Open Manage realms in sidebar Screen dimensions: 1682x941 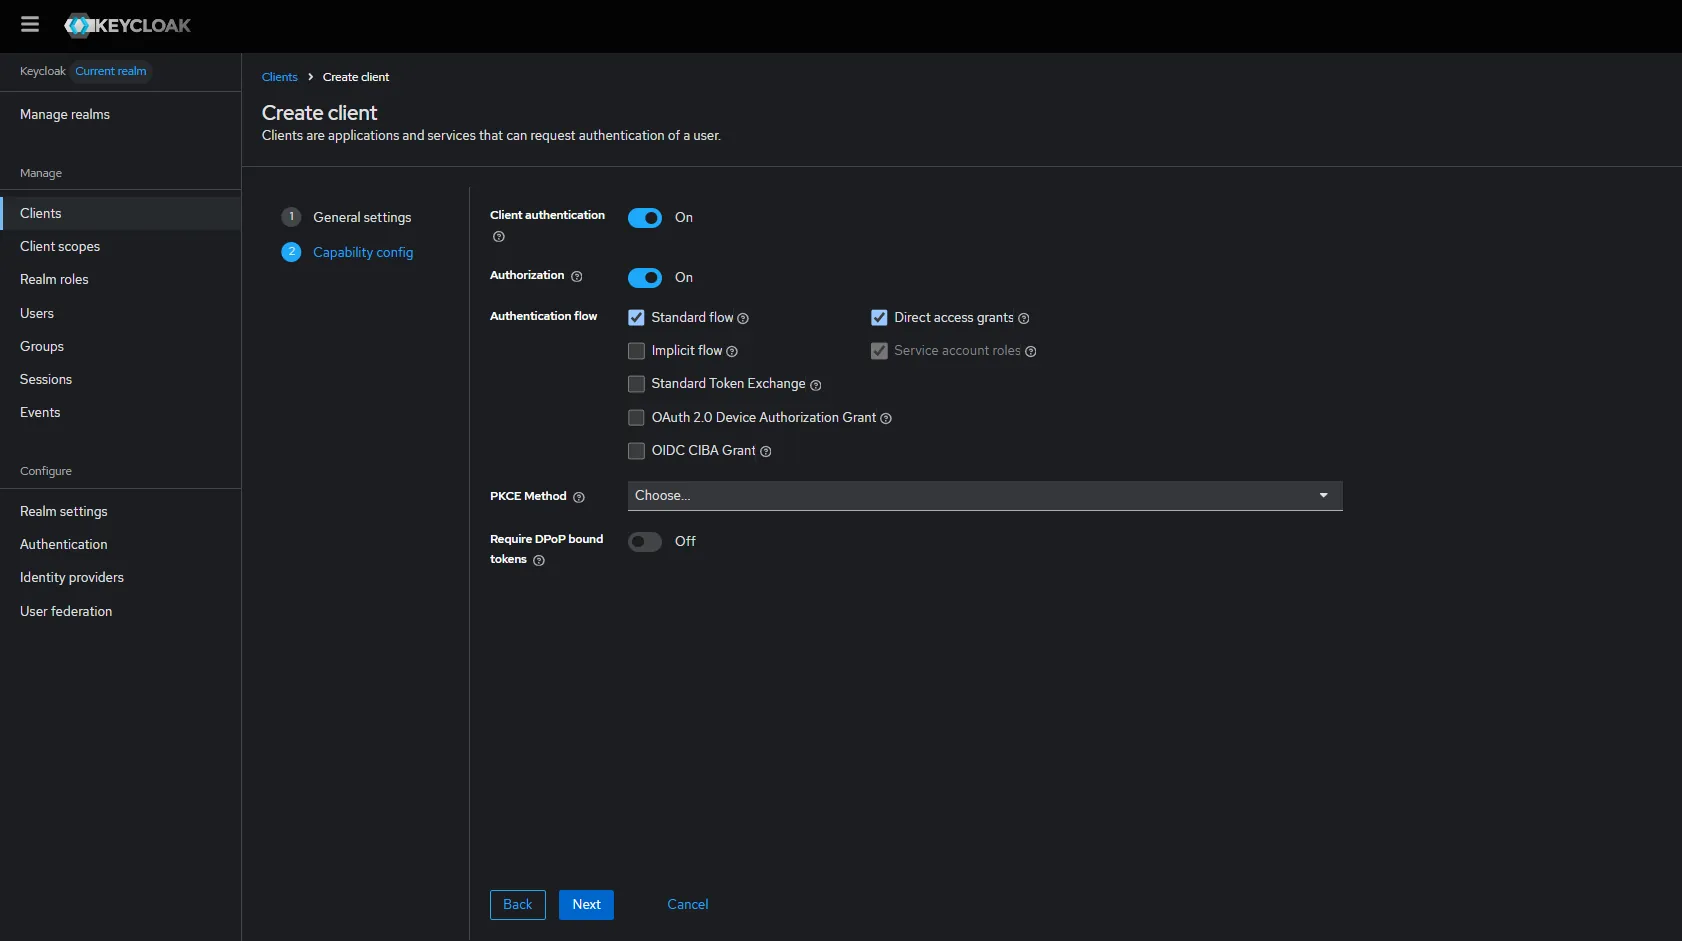(x=120, y=114)
